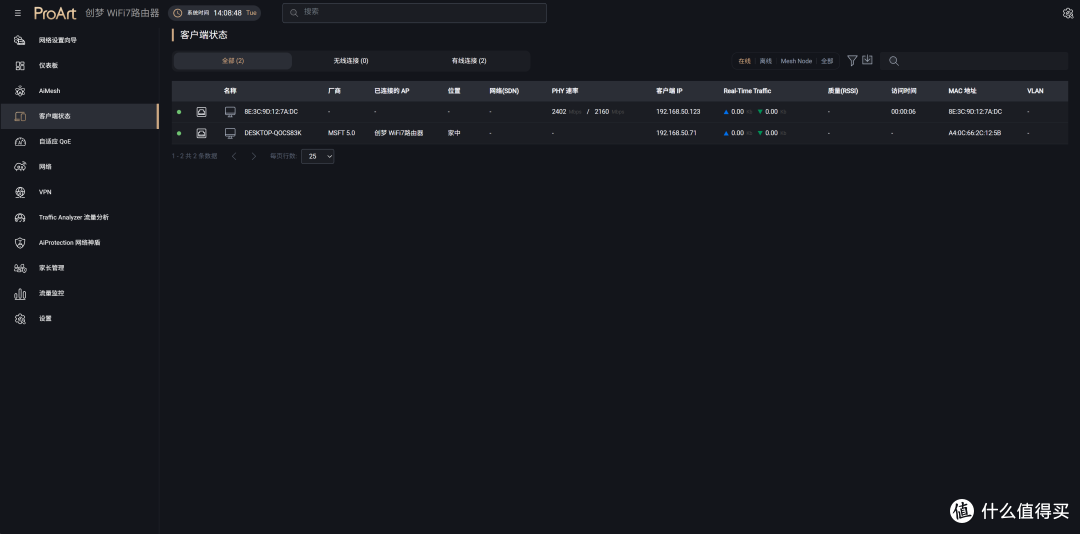The width and height of the screenshot is (1080, 534).
Task: Select the 全部 status filter next to Mesh Node
Action: (x=827, y=61)
